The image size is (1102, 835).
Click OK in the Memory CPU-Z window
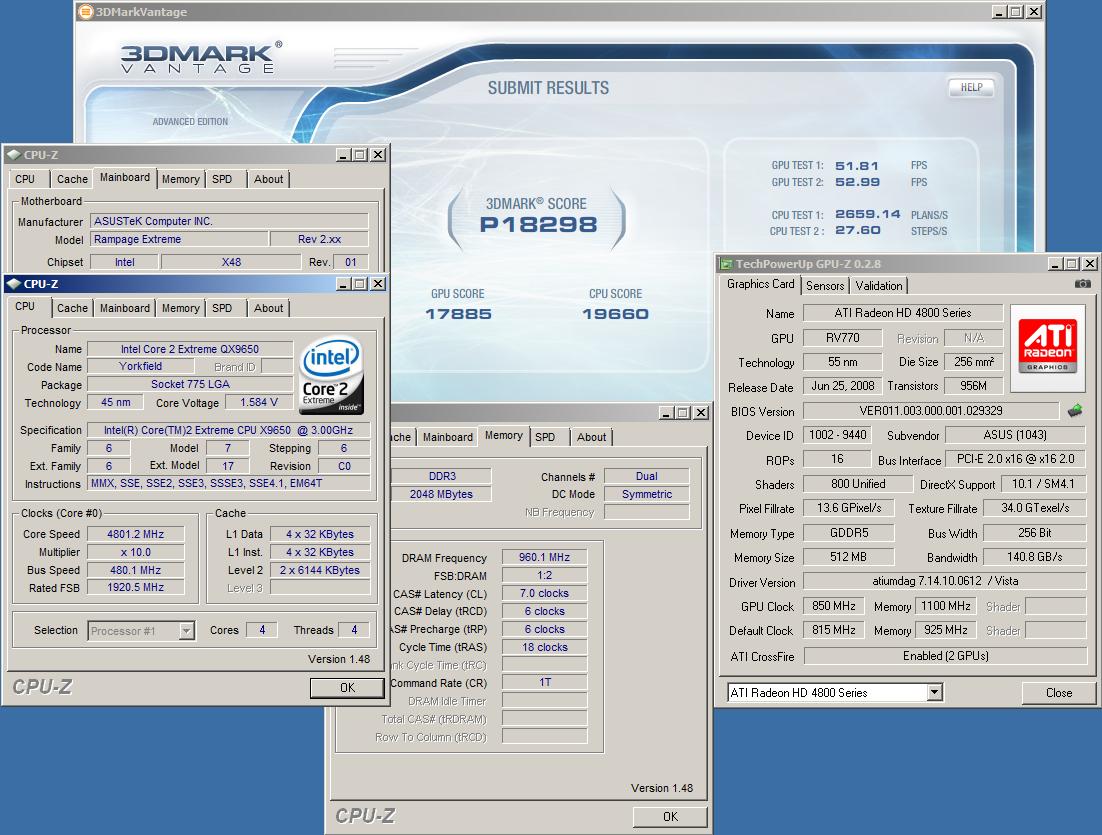[670, 817]
